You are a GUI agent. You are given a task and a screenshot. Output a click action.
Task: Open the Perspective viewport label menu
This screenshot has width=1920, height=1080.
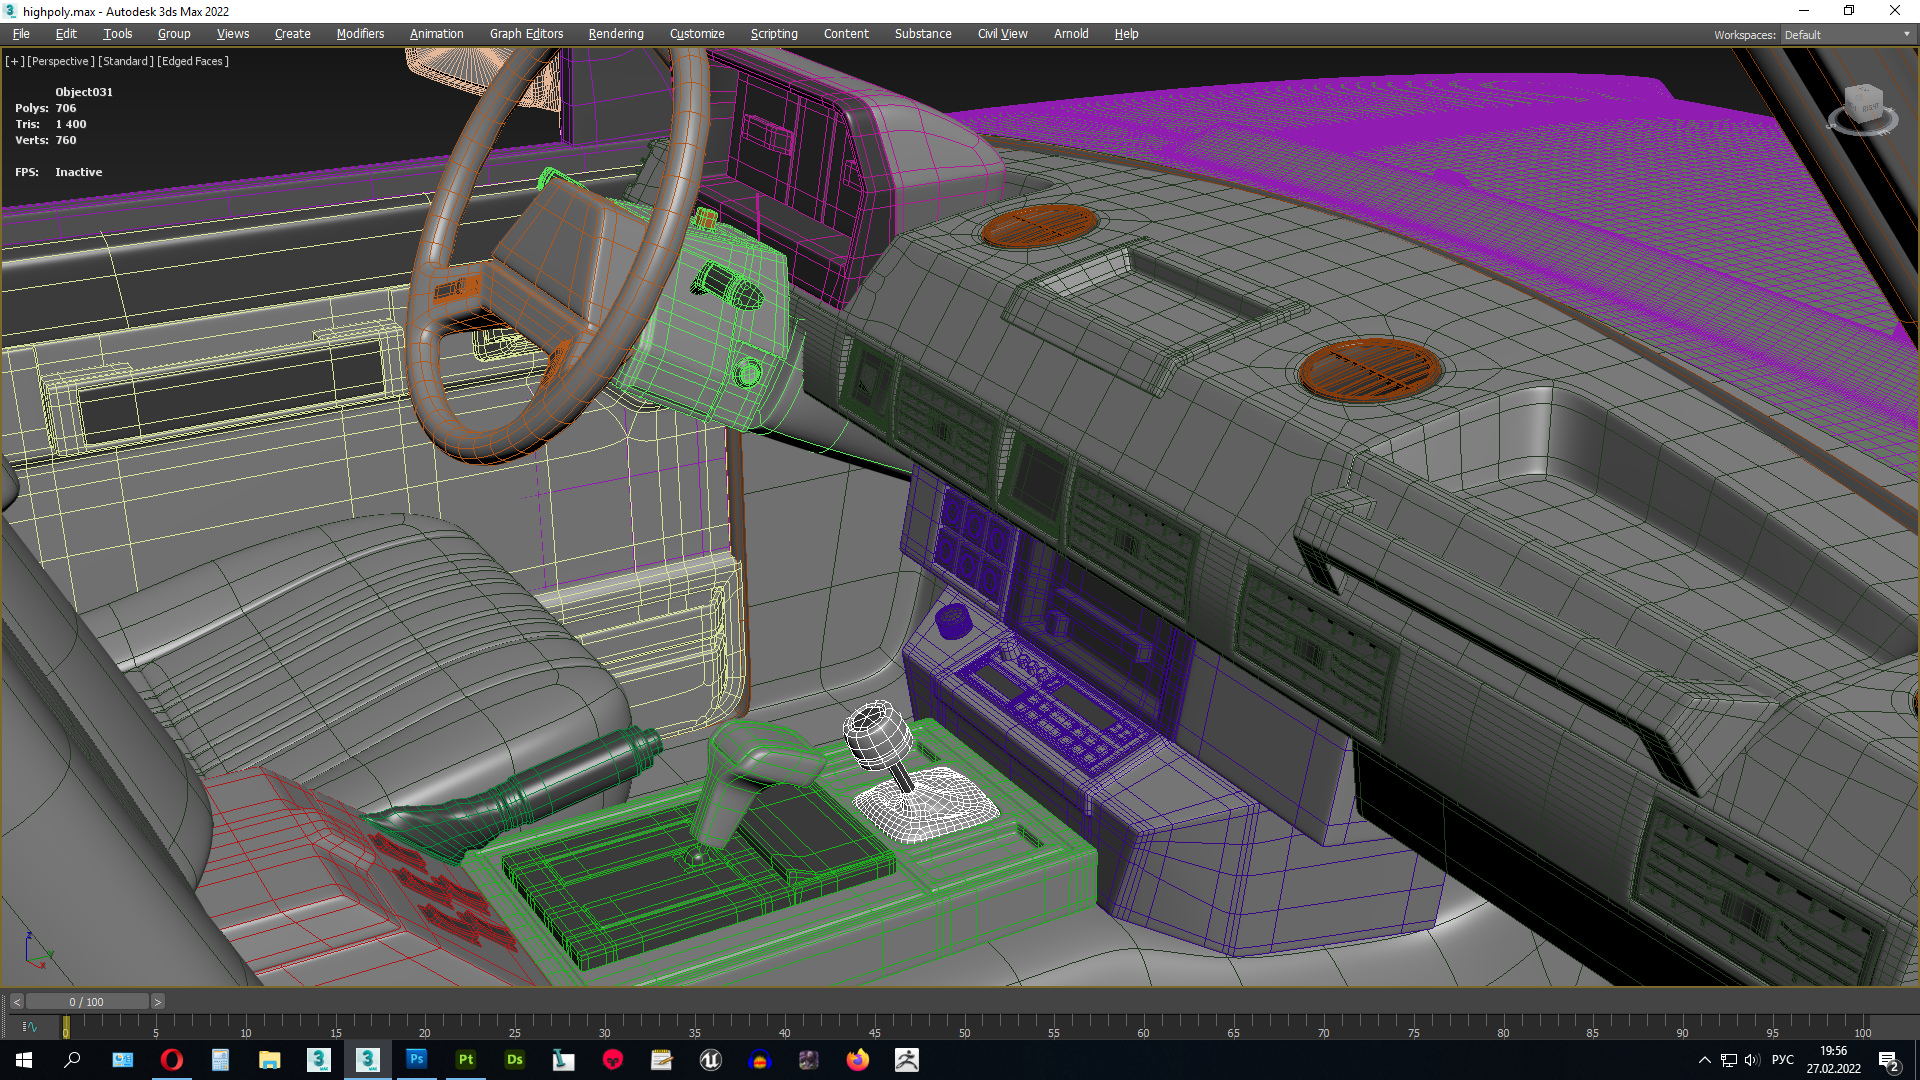pos(60,61)
